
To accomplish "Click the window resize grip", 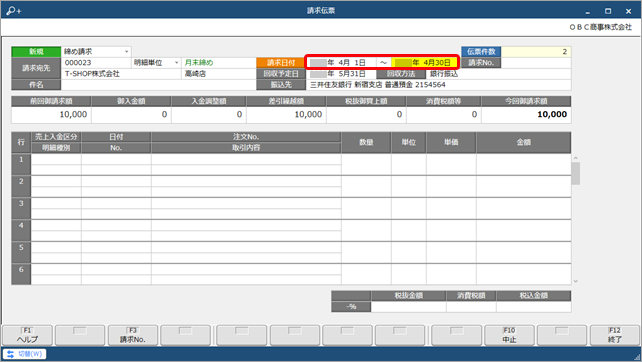I will (x=637, y=357).
